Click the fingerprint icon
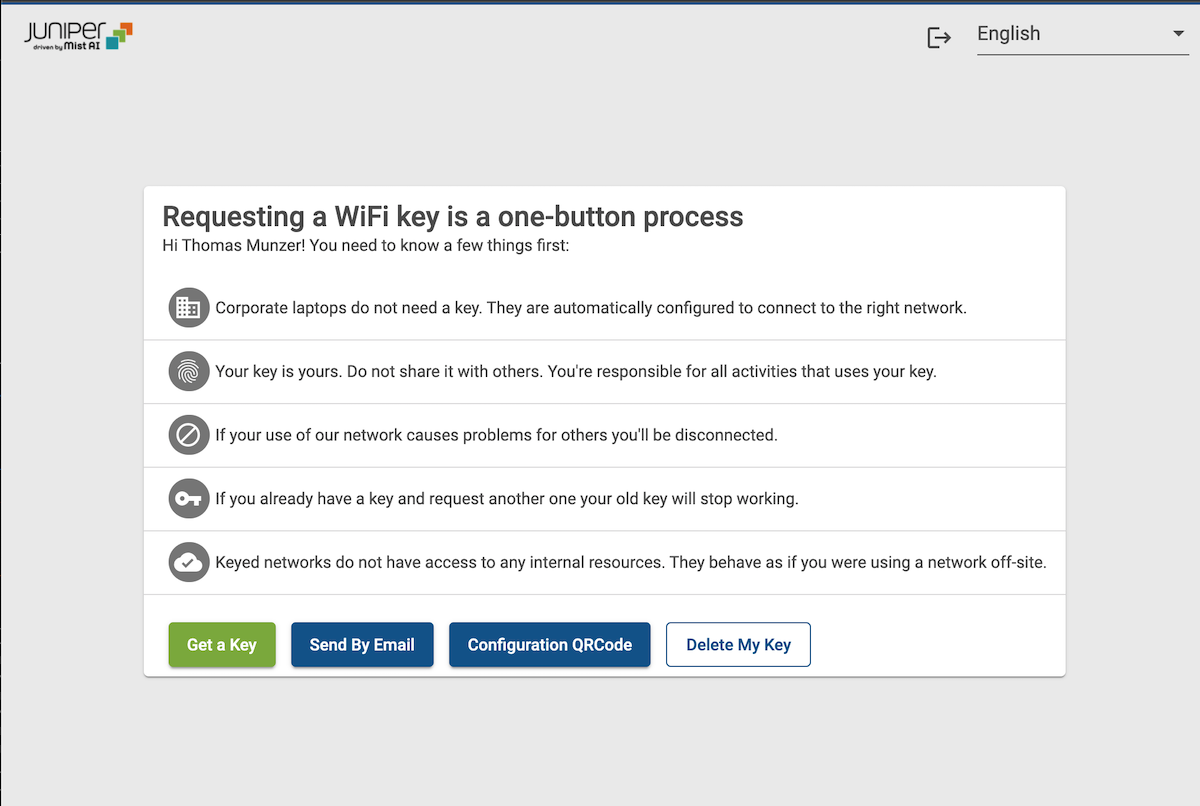This screenshot has height=806, width=1200. 188,372
